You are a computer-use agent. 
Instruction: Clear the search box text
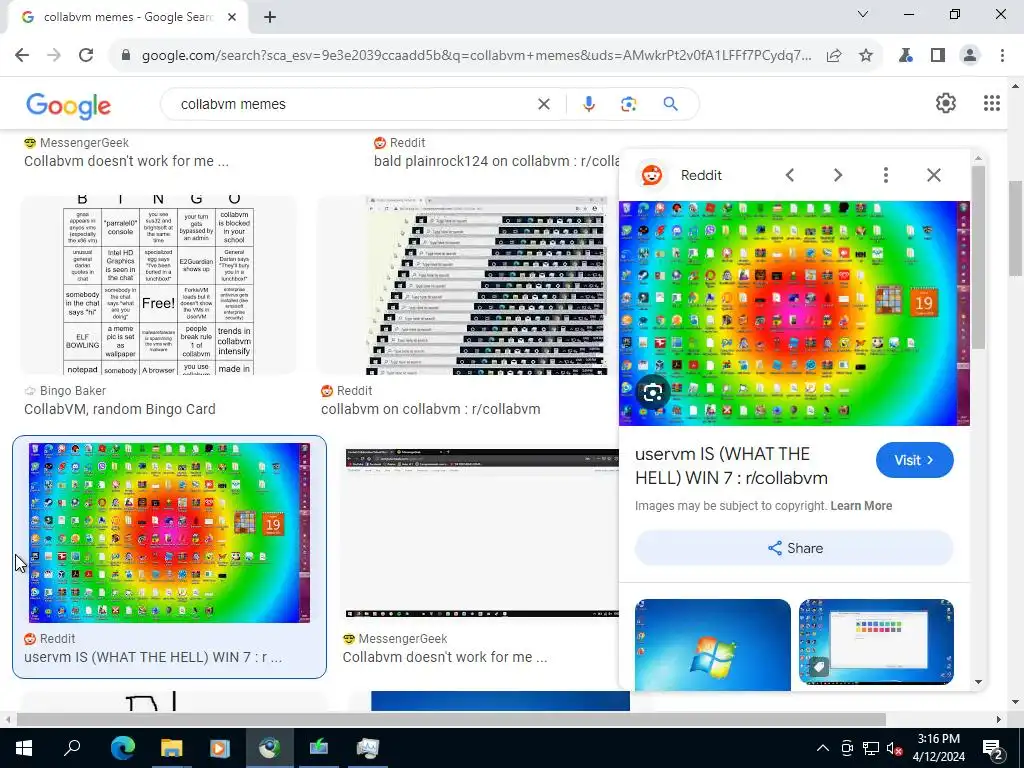pos(543,104)
